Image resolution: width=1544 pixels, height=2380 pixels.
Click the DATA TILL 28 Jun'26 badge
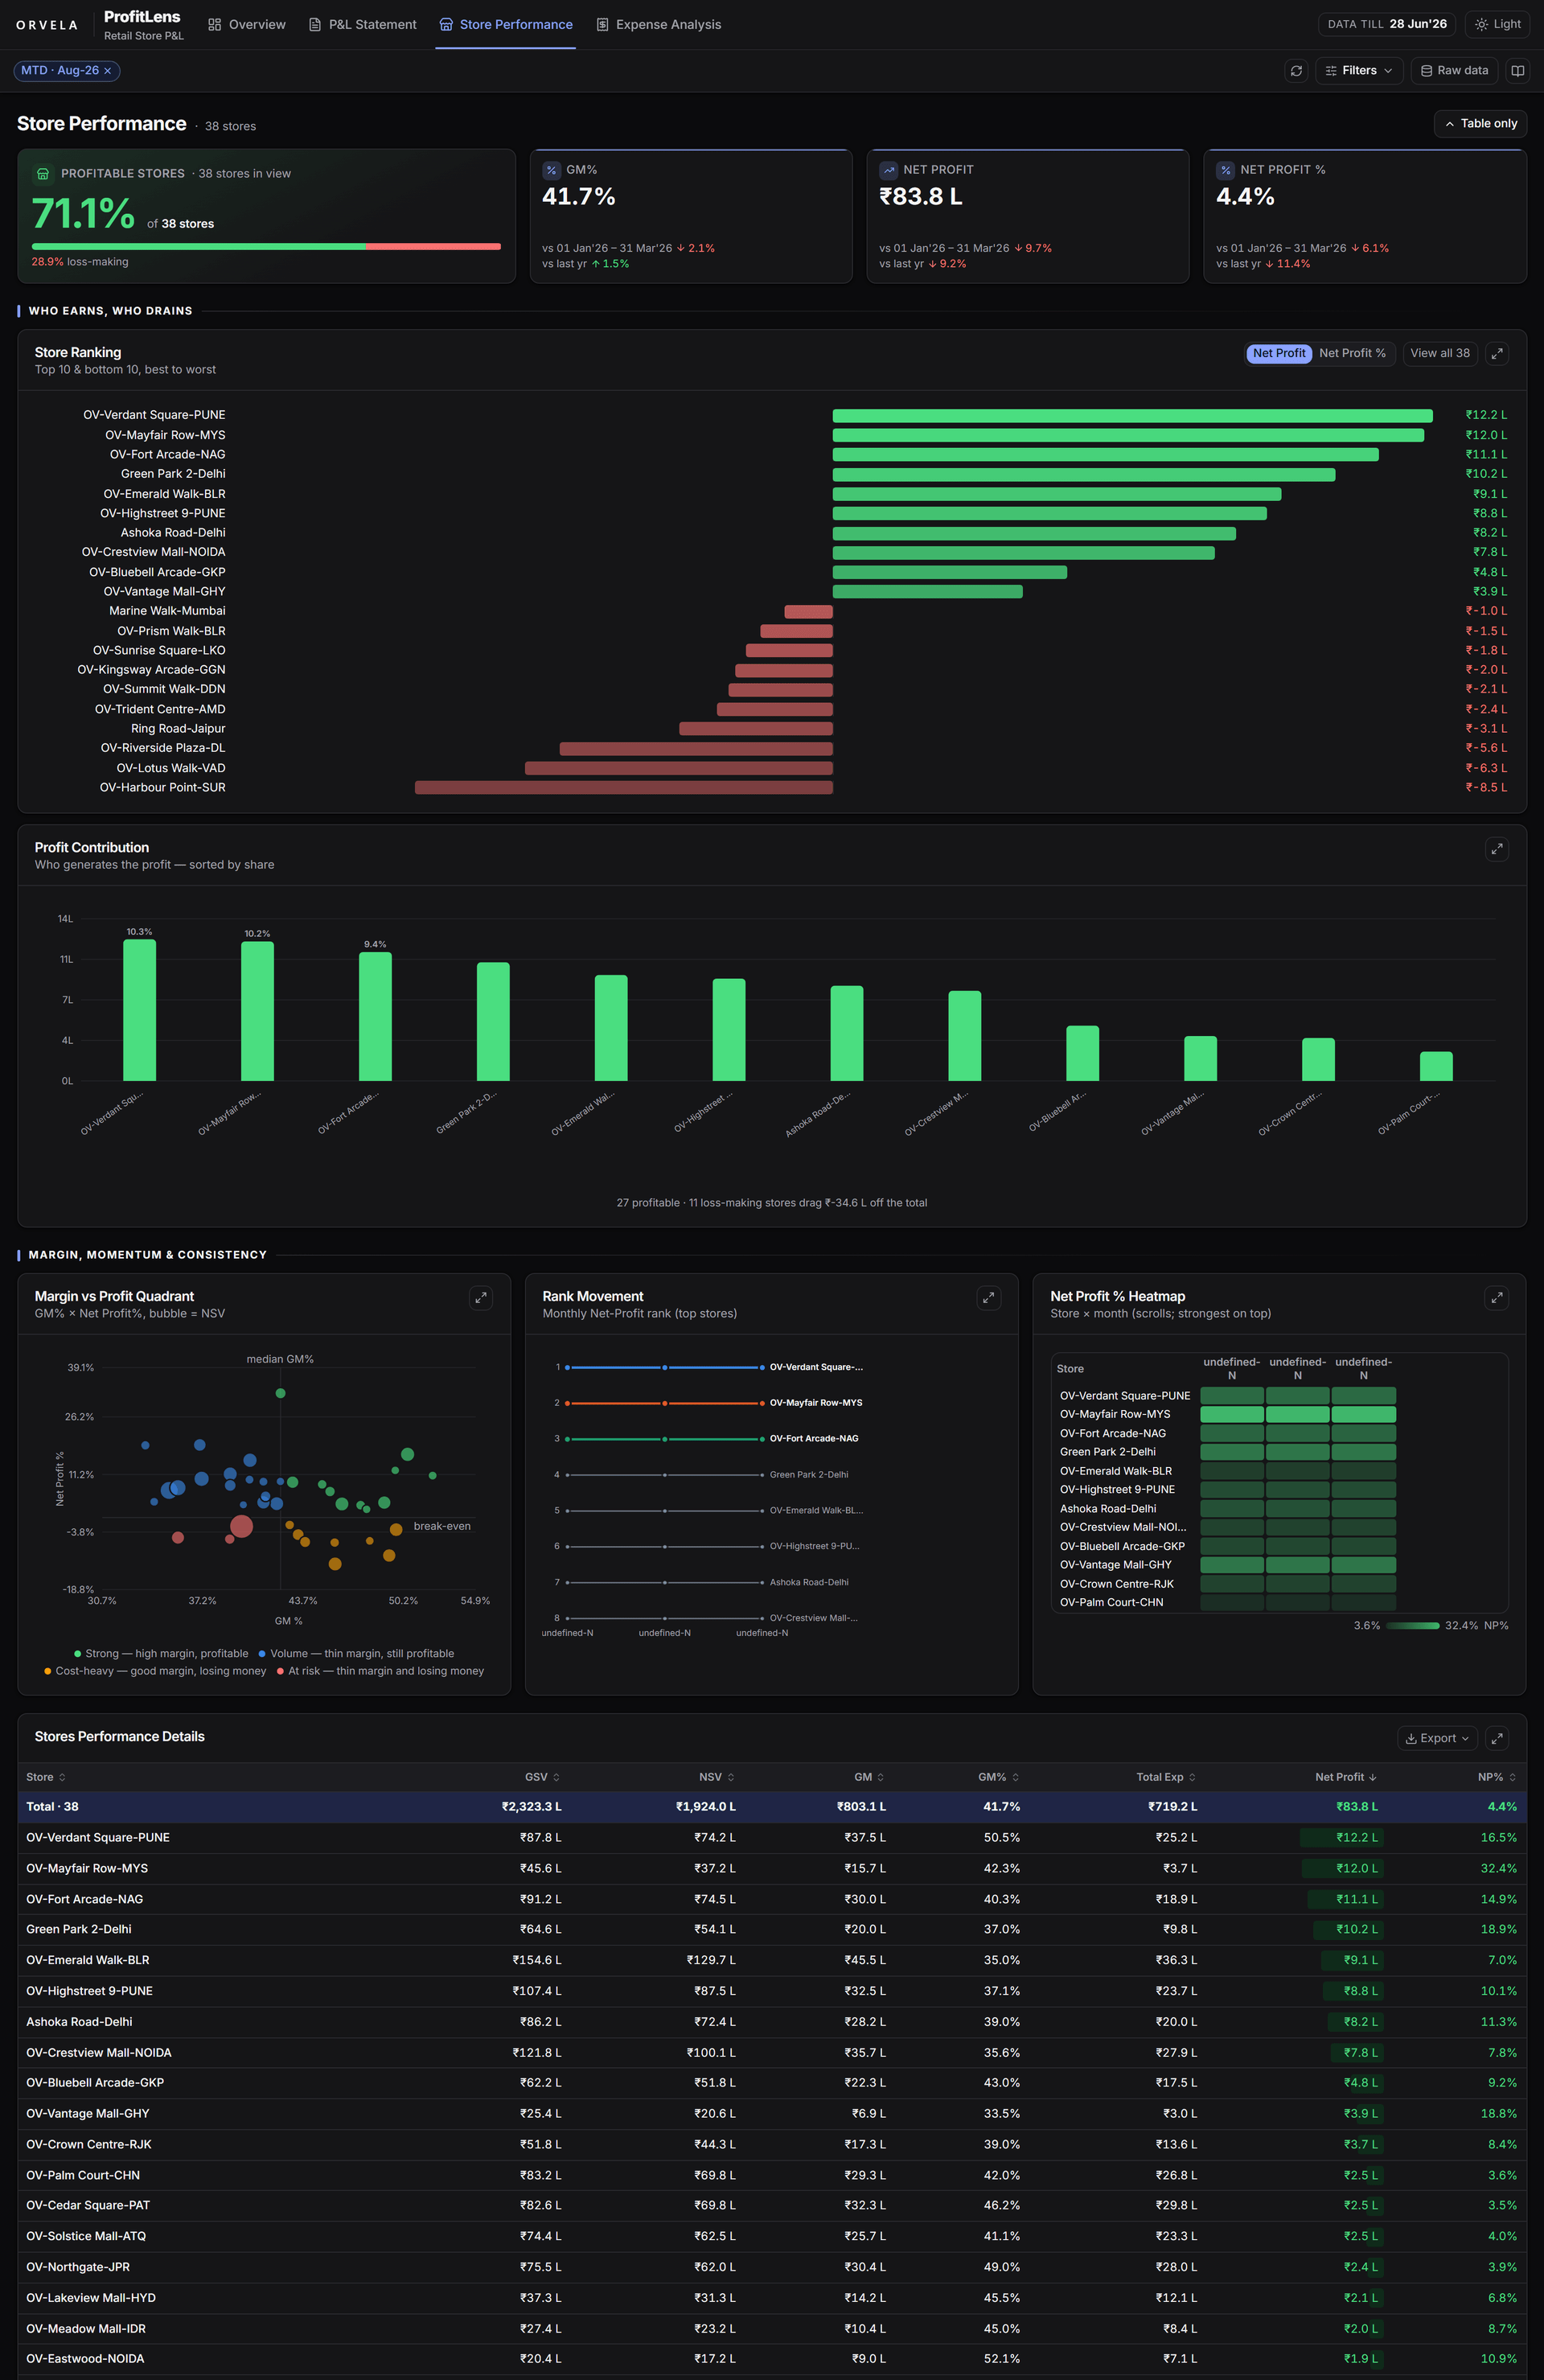(x=1387, y=24)
